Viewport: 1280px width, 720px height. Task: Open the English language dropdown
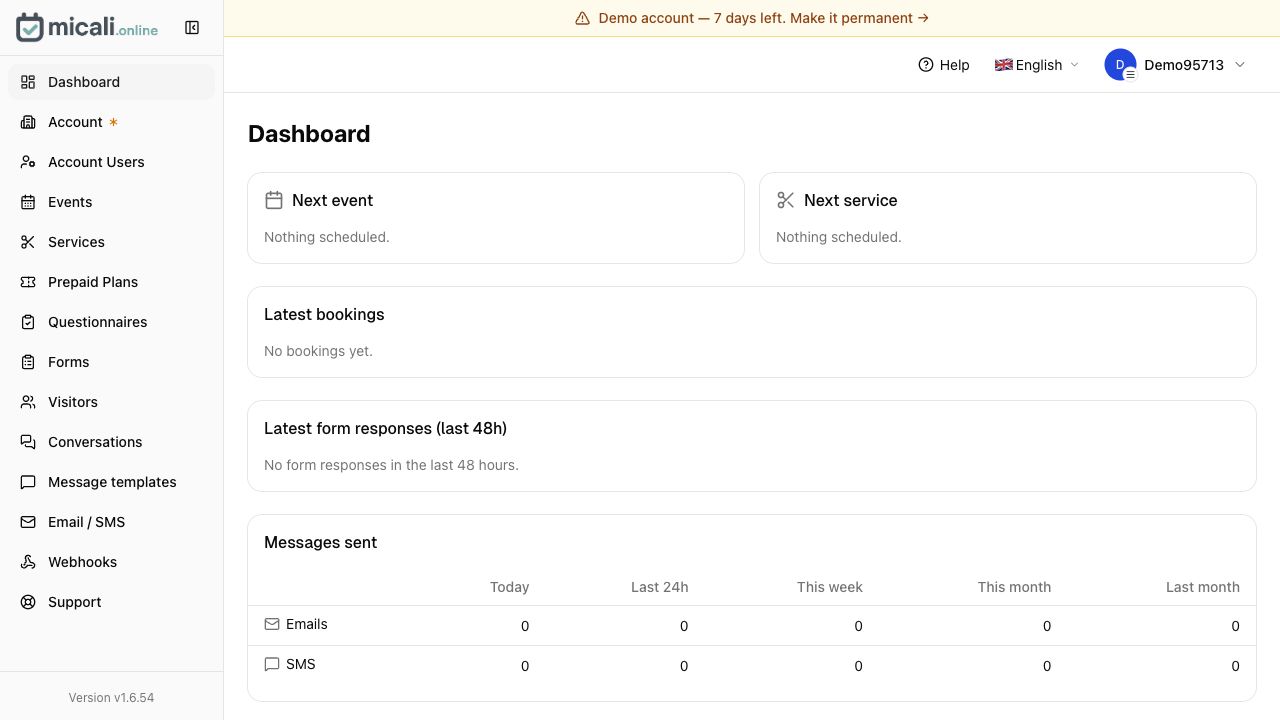pyautogui.click(x=1037, y=65)
